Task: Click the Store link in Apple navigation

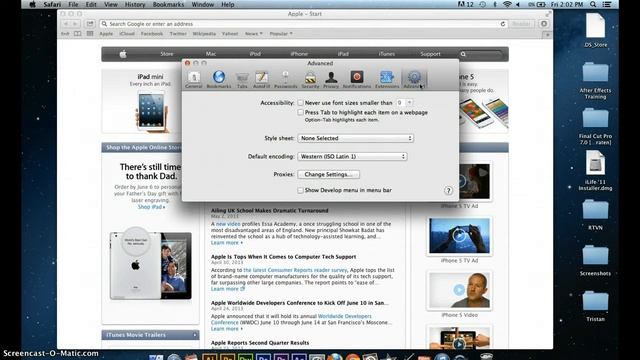Action: pyautogui.click(x=167, y=54)
